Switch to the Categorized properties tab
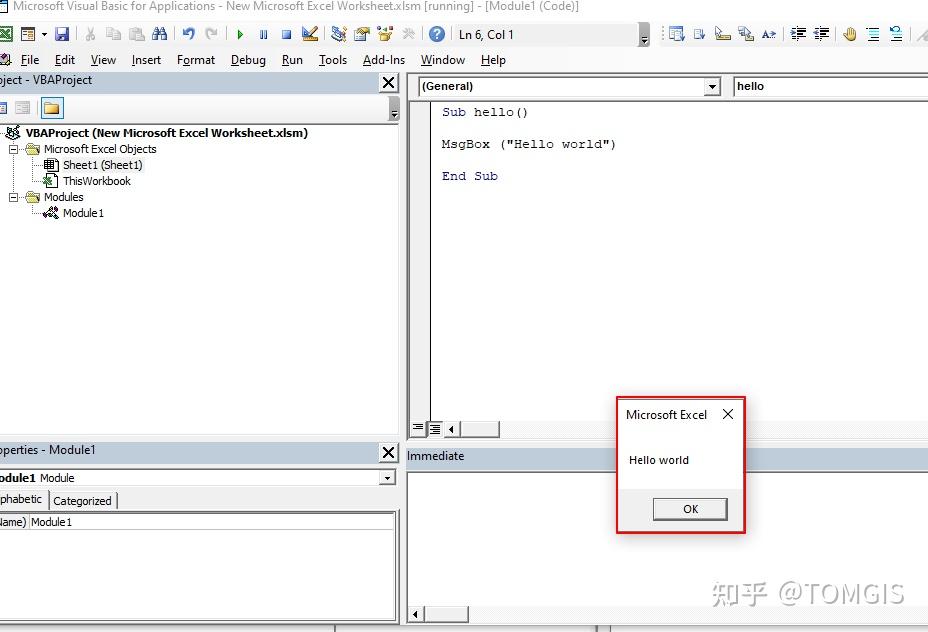 pos(82,500)
